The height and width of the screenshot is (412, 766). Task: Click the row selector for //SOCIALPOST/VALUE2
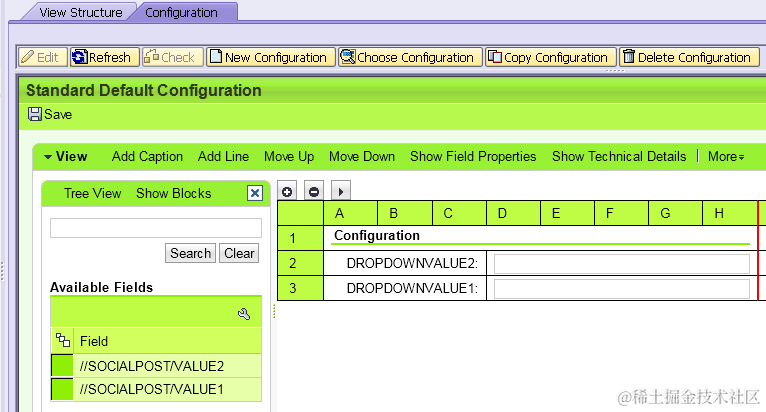[62, 366]
